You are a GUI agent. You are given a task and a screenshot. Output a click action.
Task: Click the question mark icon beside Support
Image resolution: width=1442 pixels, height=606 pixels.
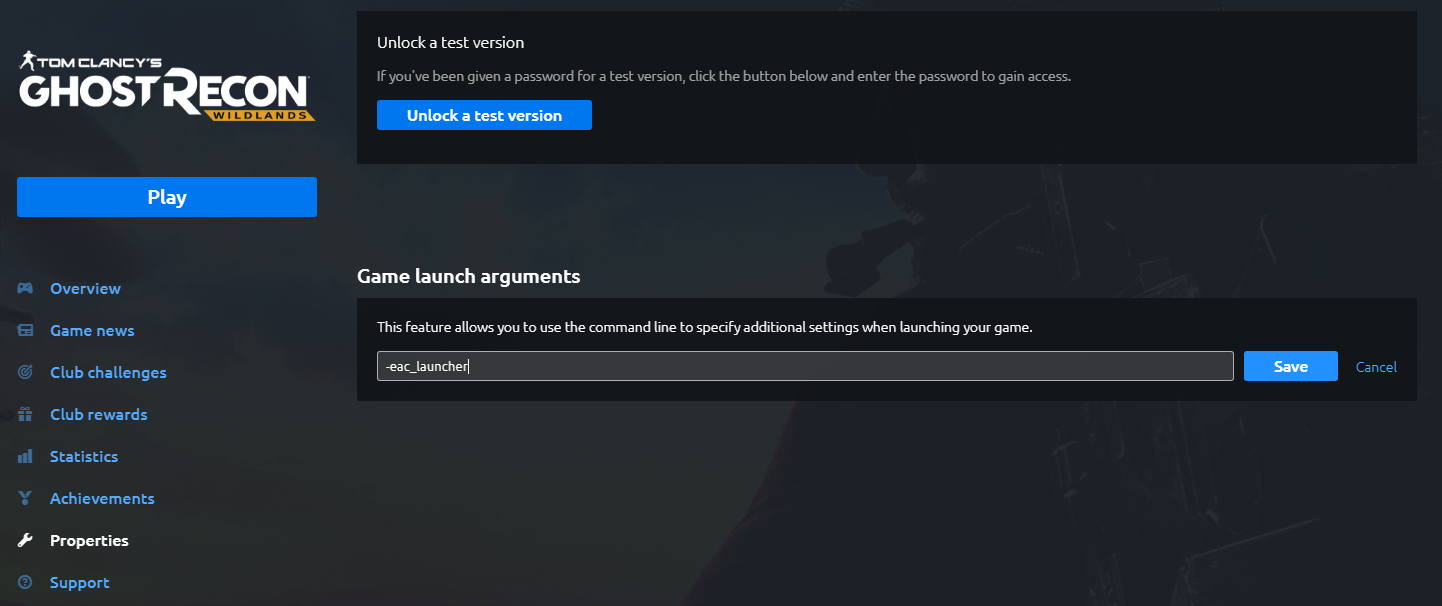pyautogui.click(x=25, y=582)
